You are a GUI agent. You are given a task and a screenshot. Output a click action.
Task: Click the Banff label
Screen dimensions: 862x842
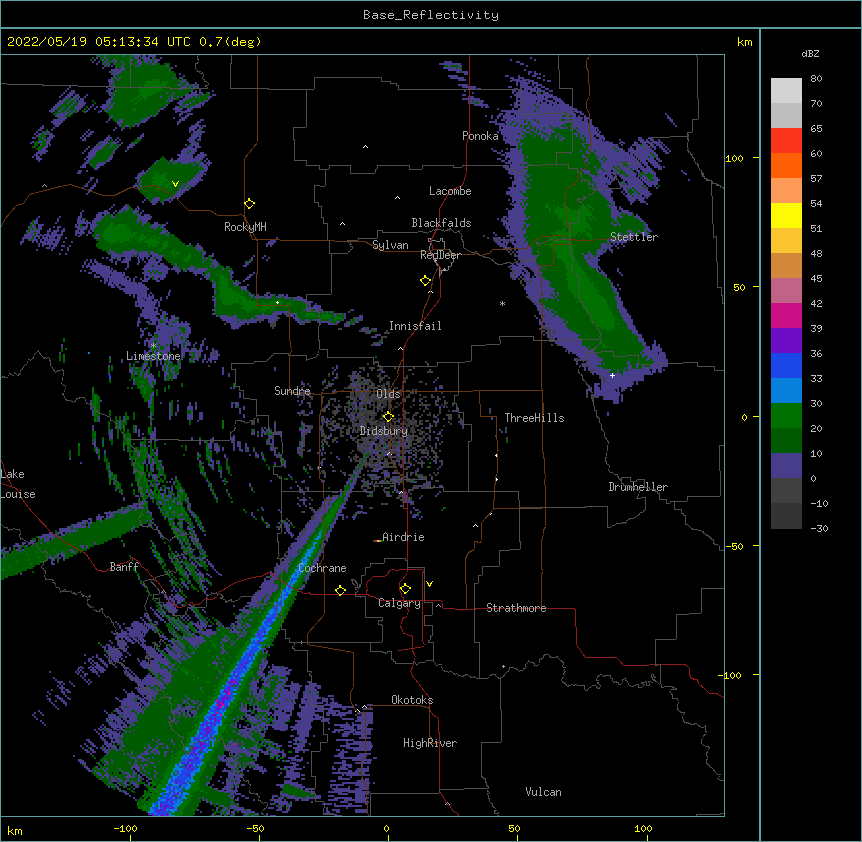(124, 567)
